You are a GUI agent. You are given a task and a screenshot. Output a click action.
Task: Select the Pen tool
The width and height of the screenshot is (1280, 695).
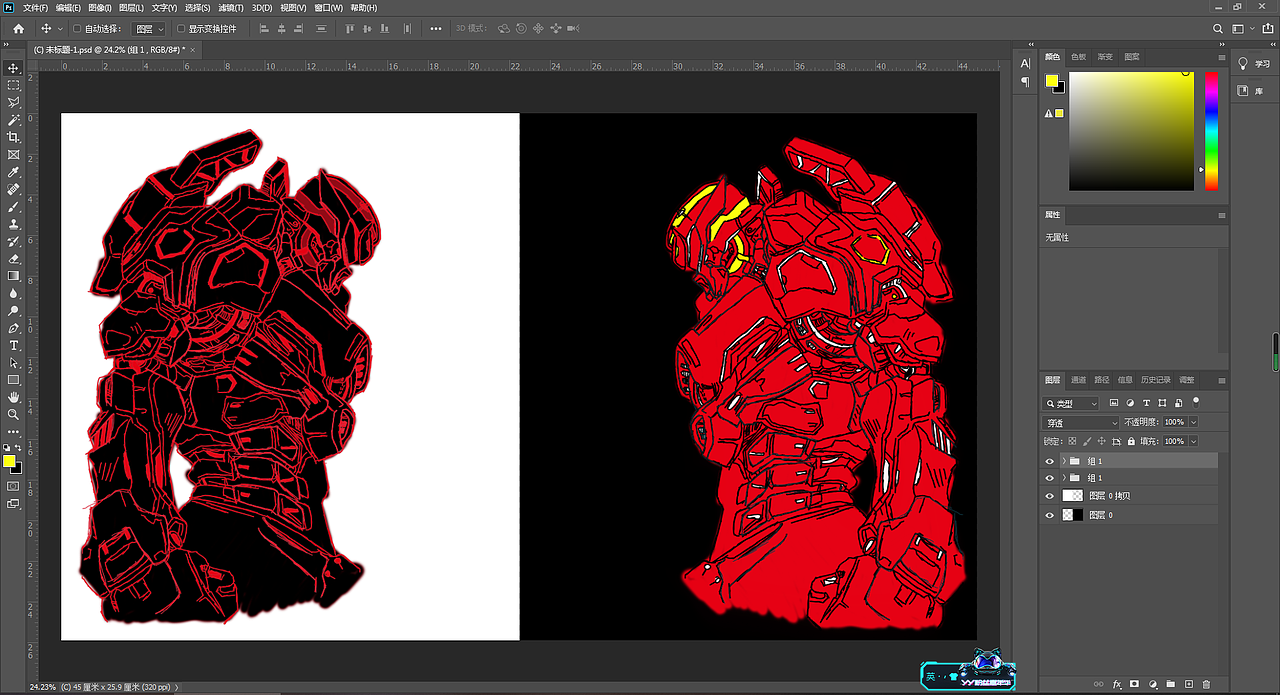[x=14, y=328]
